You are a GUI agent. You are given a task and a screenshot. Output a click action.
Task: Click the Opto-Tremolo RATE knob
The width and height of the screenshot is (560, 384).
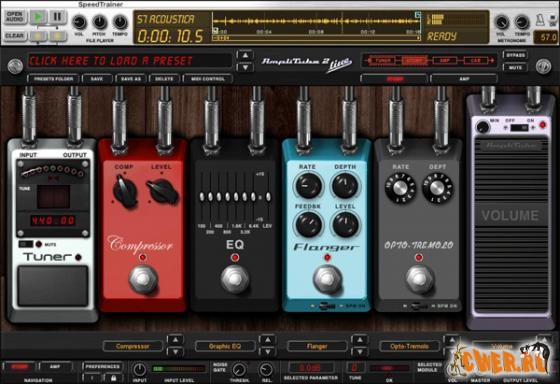coord(400,188)
